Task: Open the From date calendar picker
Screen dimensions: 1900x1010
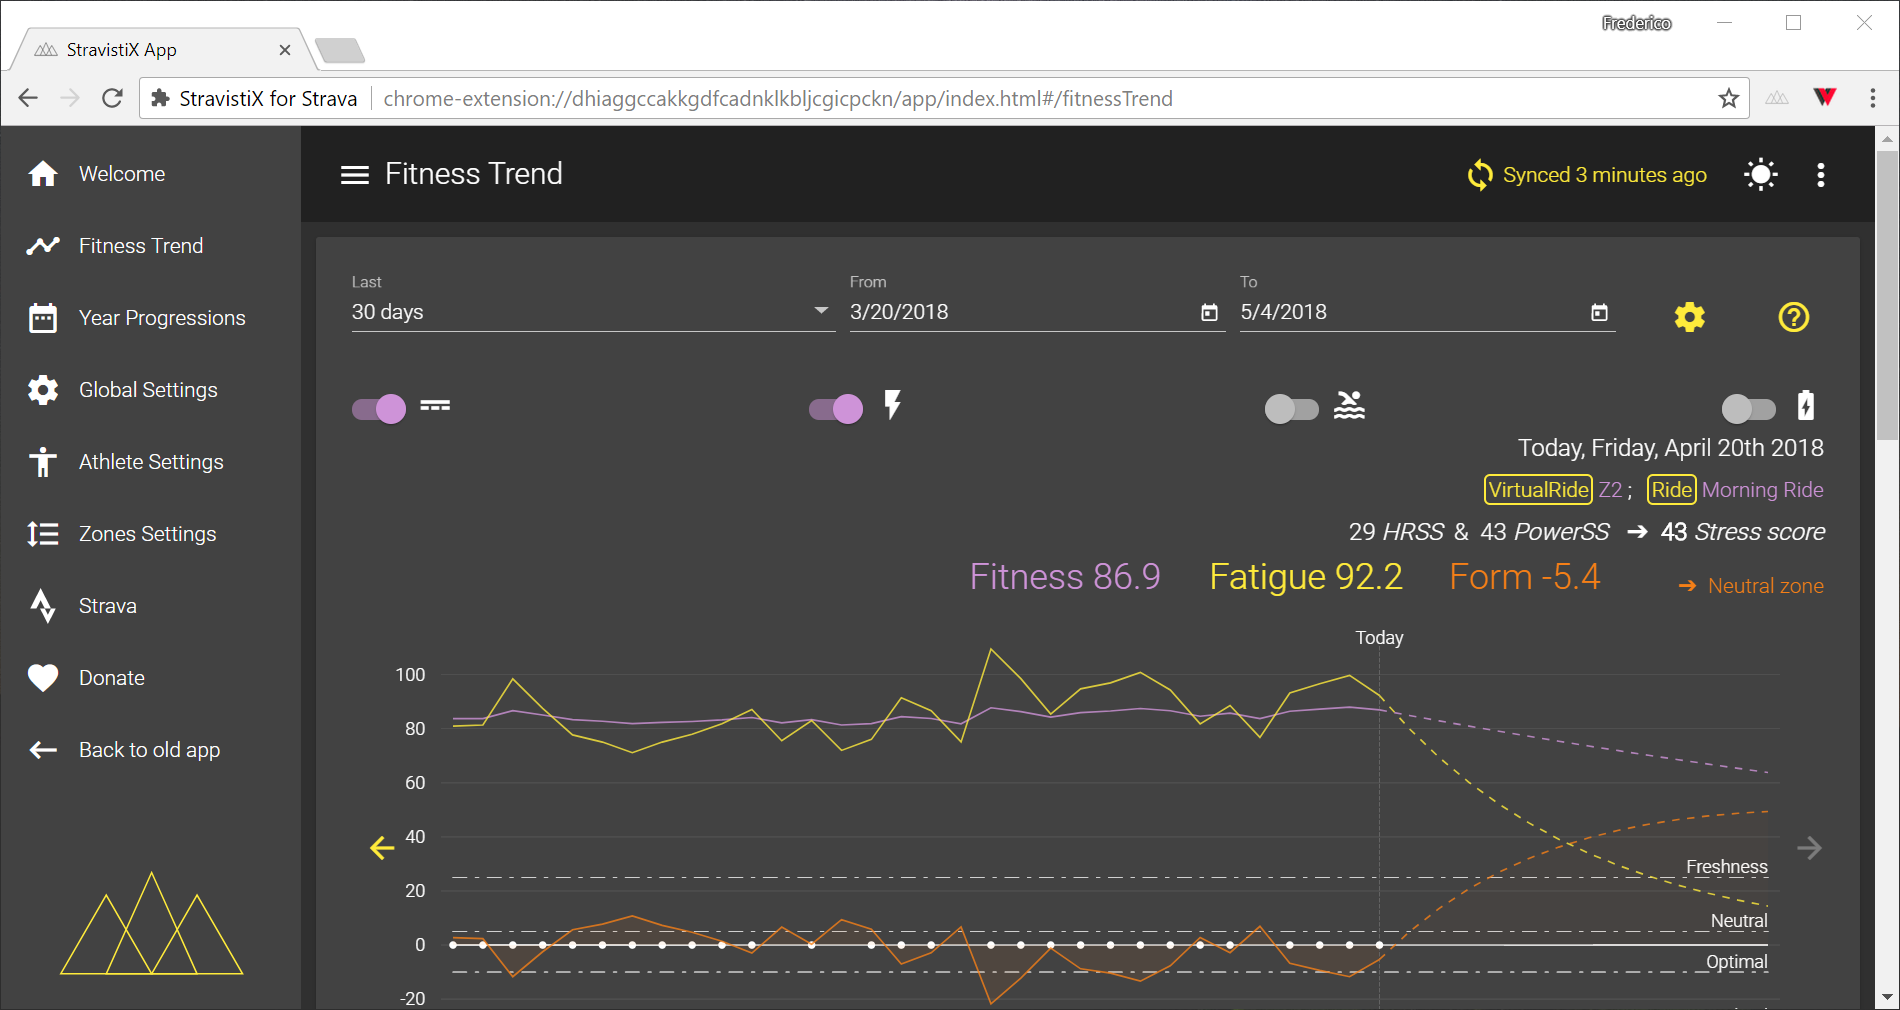Action: point(1209,313)
